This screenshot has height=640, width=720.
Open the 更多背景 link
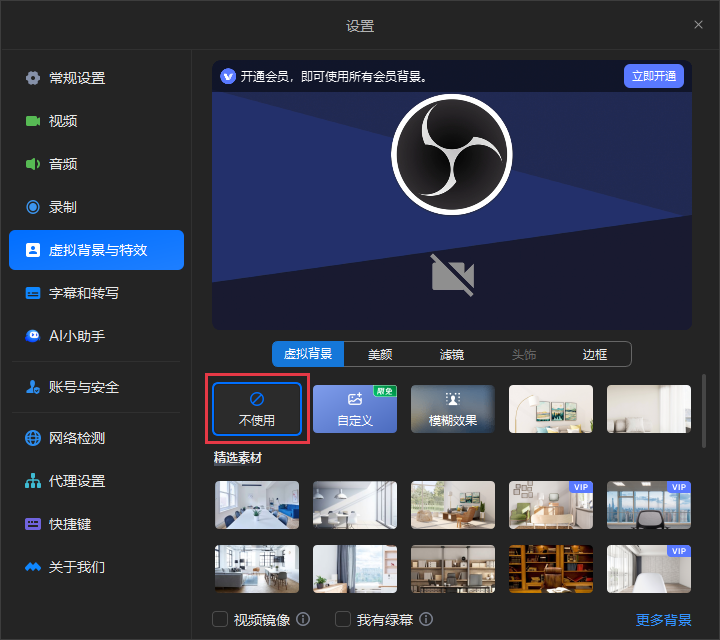[664, 620]
